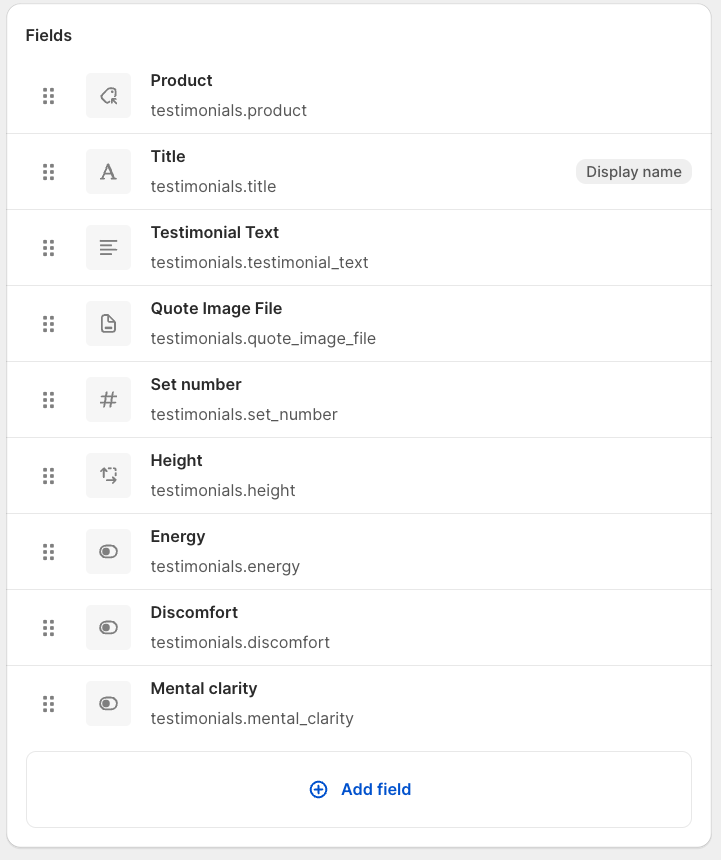
Task: Click the Energy boolean toggle icon
Action: coord(108,552)
